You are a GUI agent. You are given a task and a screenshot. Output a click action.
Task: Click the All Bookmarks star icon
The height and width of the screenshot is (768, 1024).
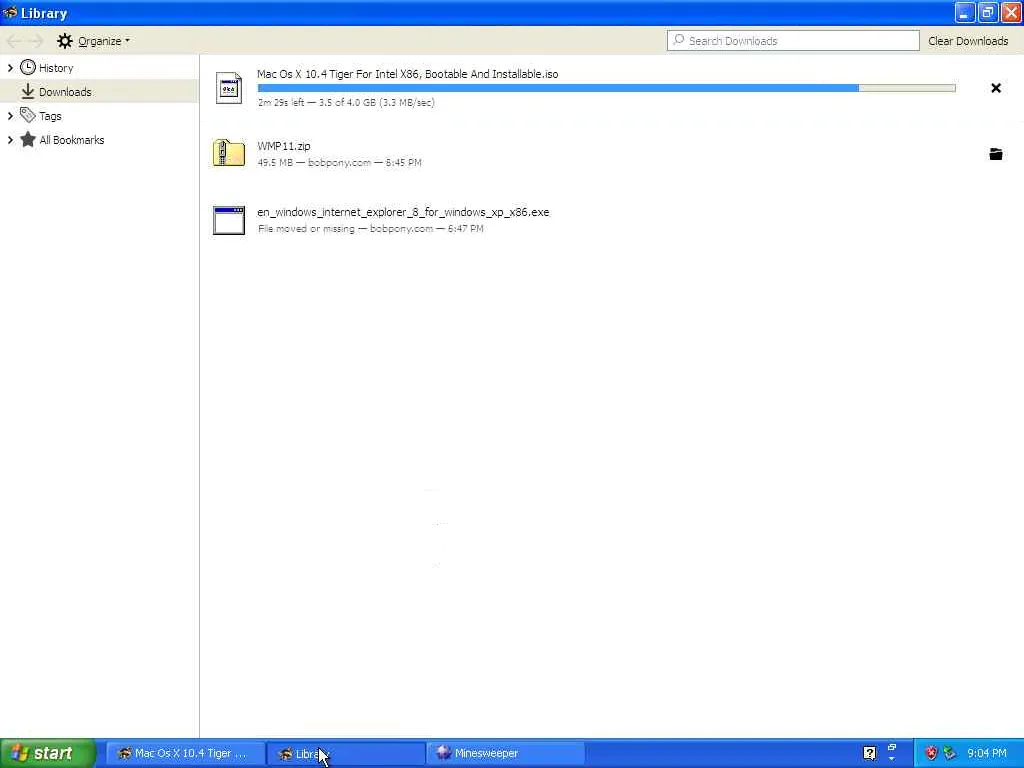(27, 139)
